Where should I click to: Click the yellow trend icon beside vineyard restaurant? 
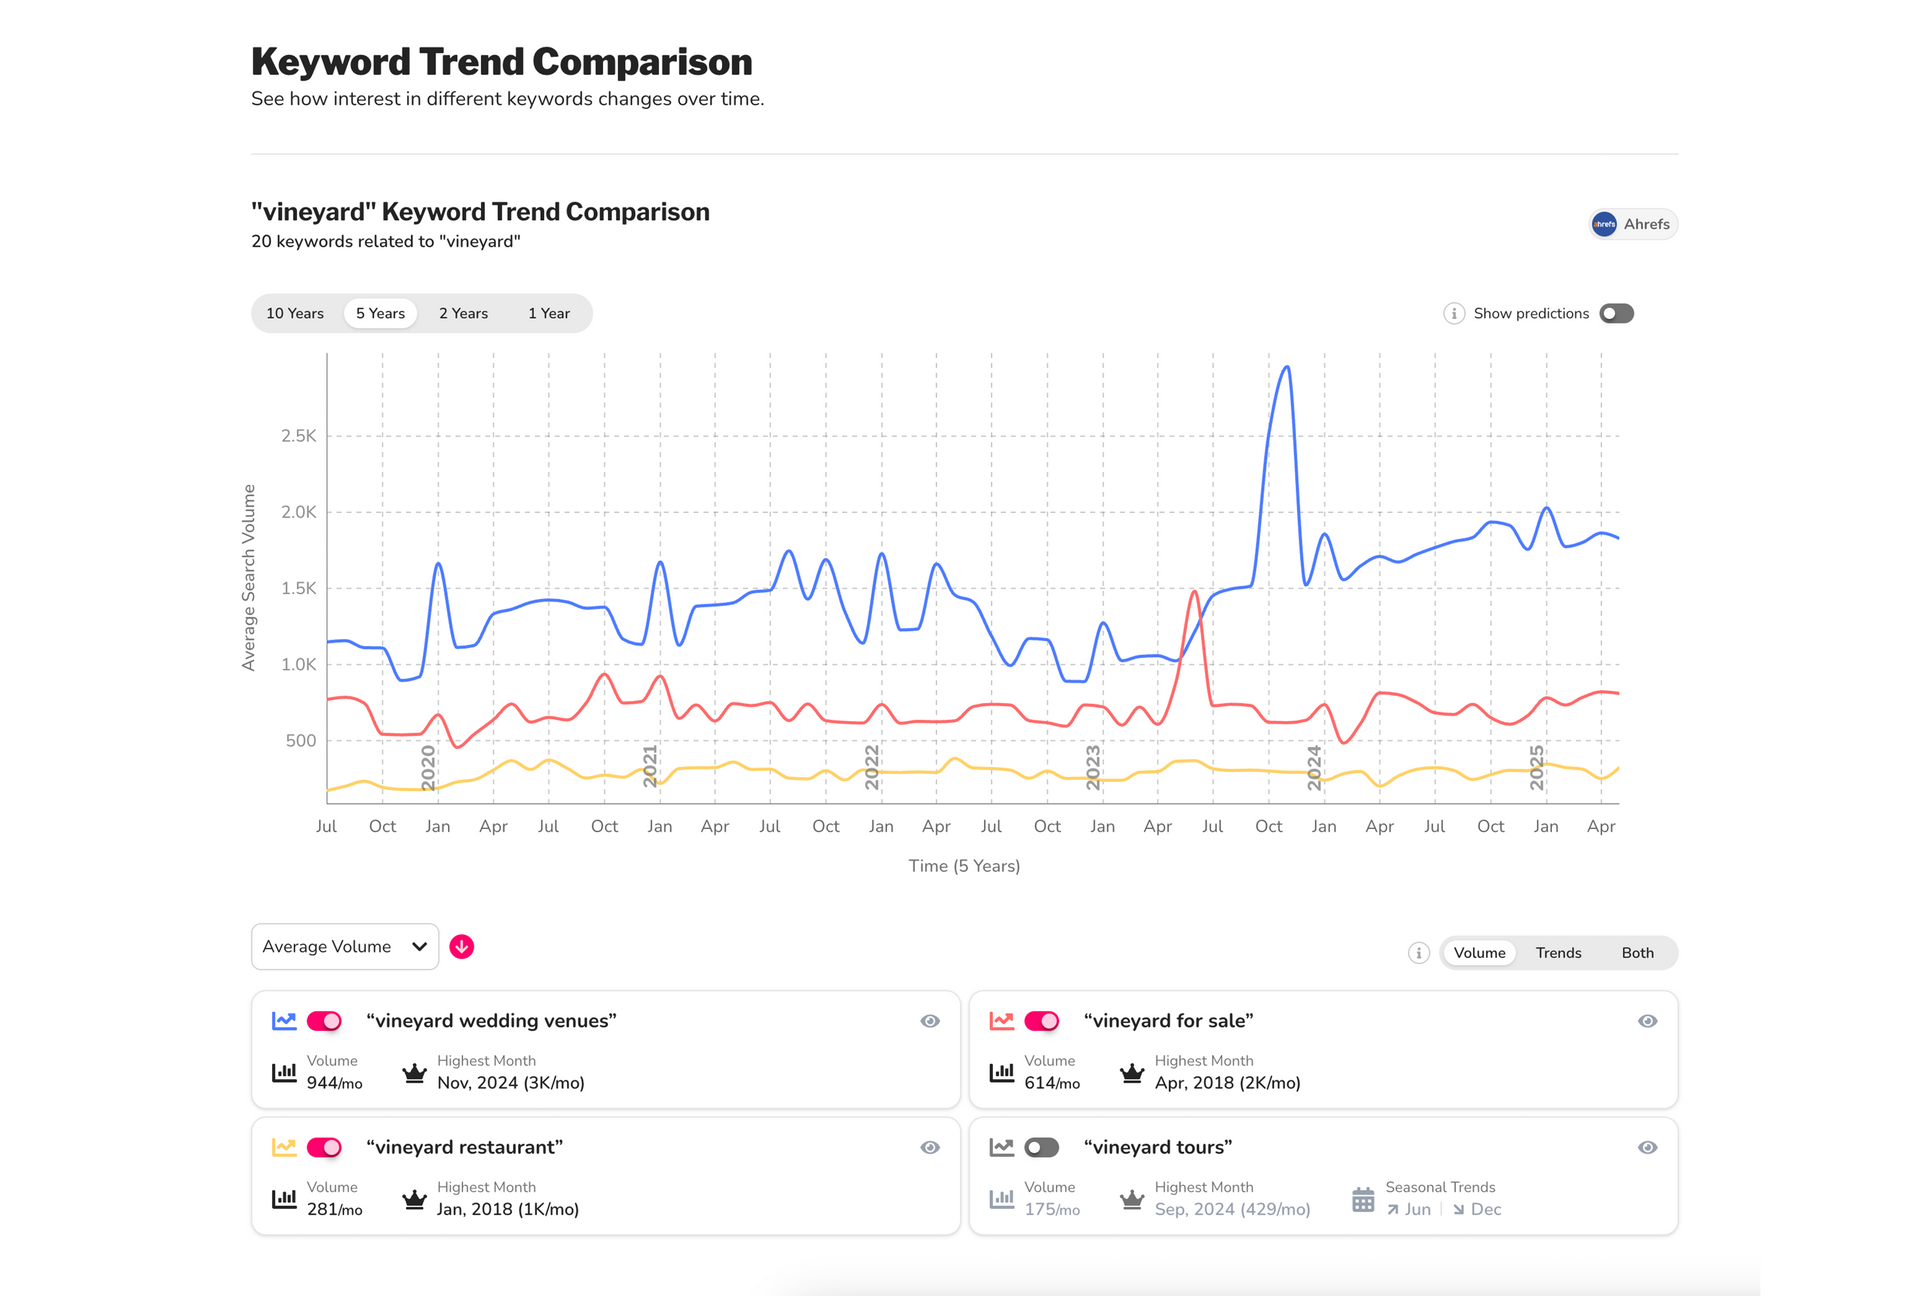pos(285,1147)
